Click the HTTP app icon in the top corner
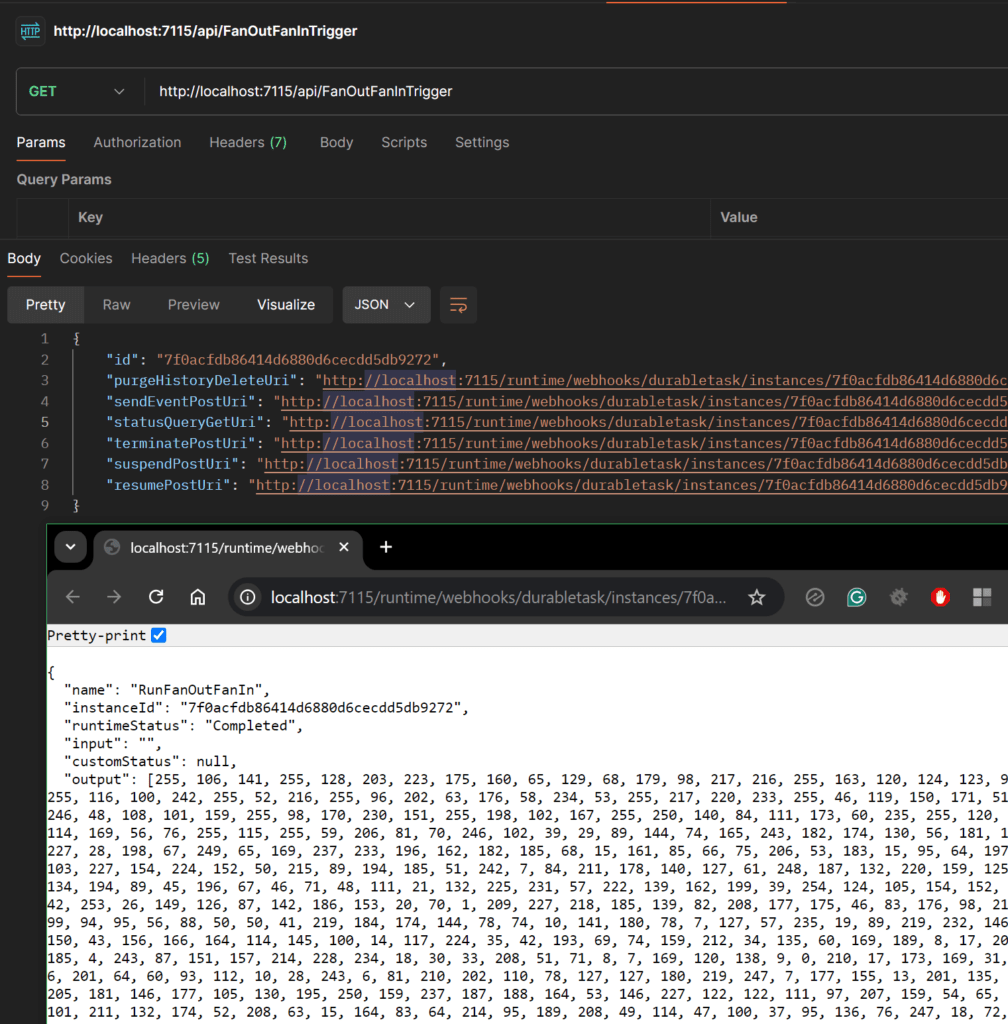Viewport: 1008px width, 1024px height. coord(30,30)
